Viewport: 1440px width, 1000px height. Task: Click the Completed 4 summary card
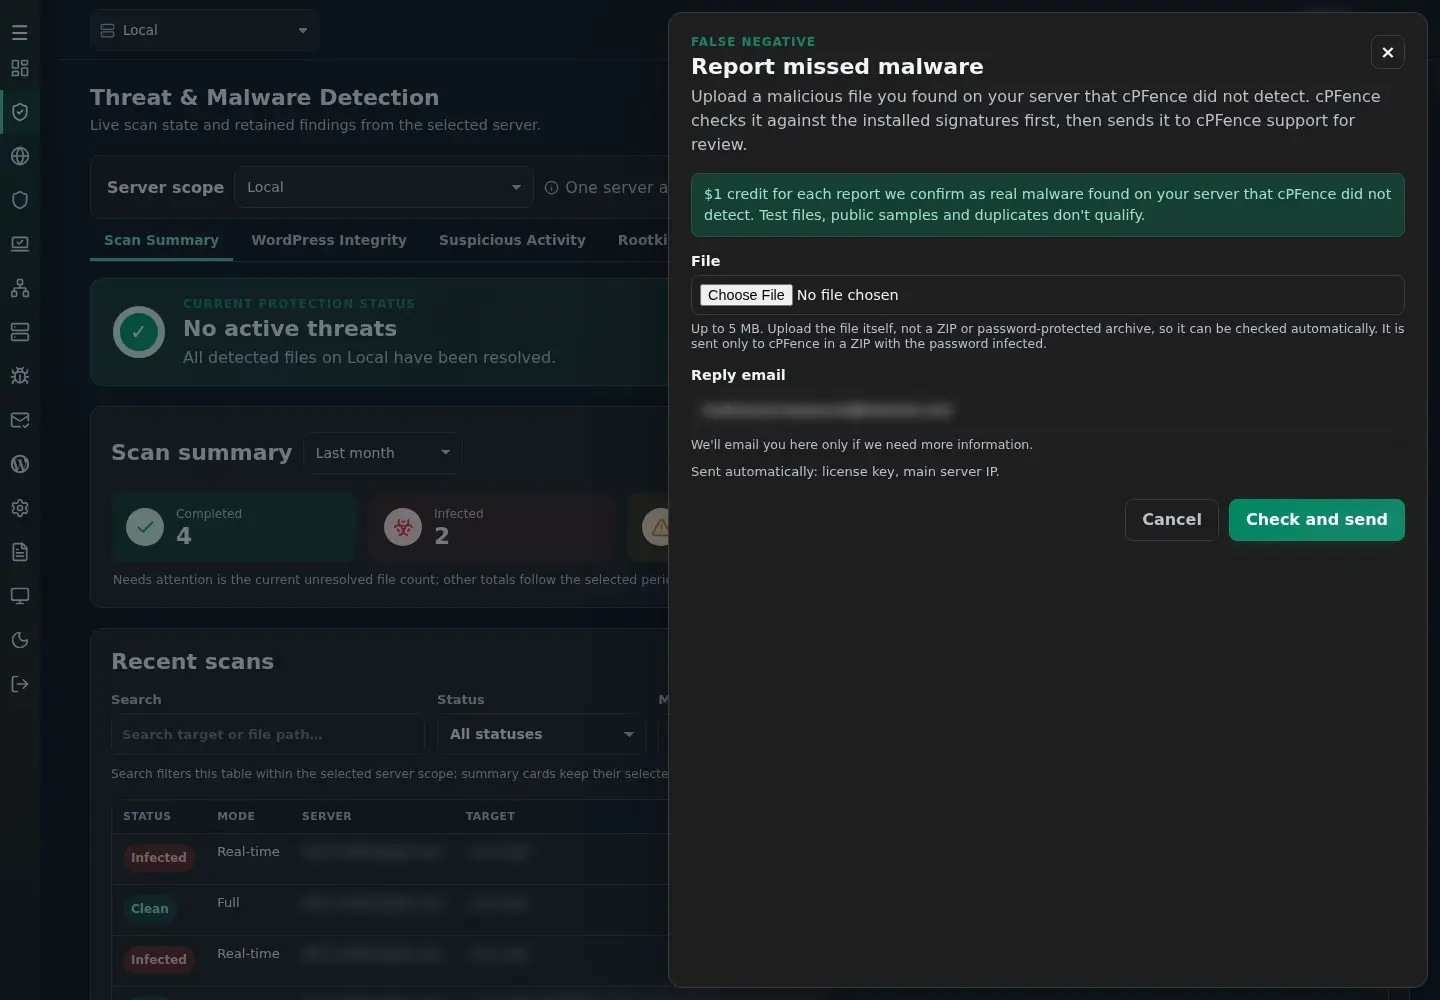[234, 527]
